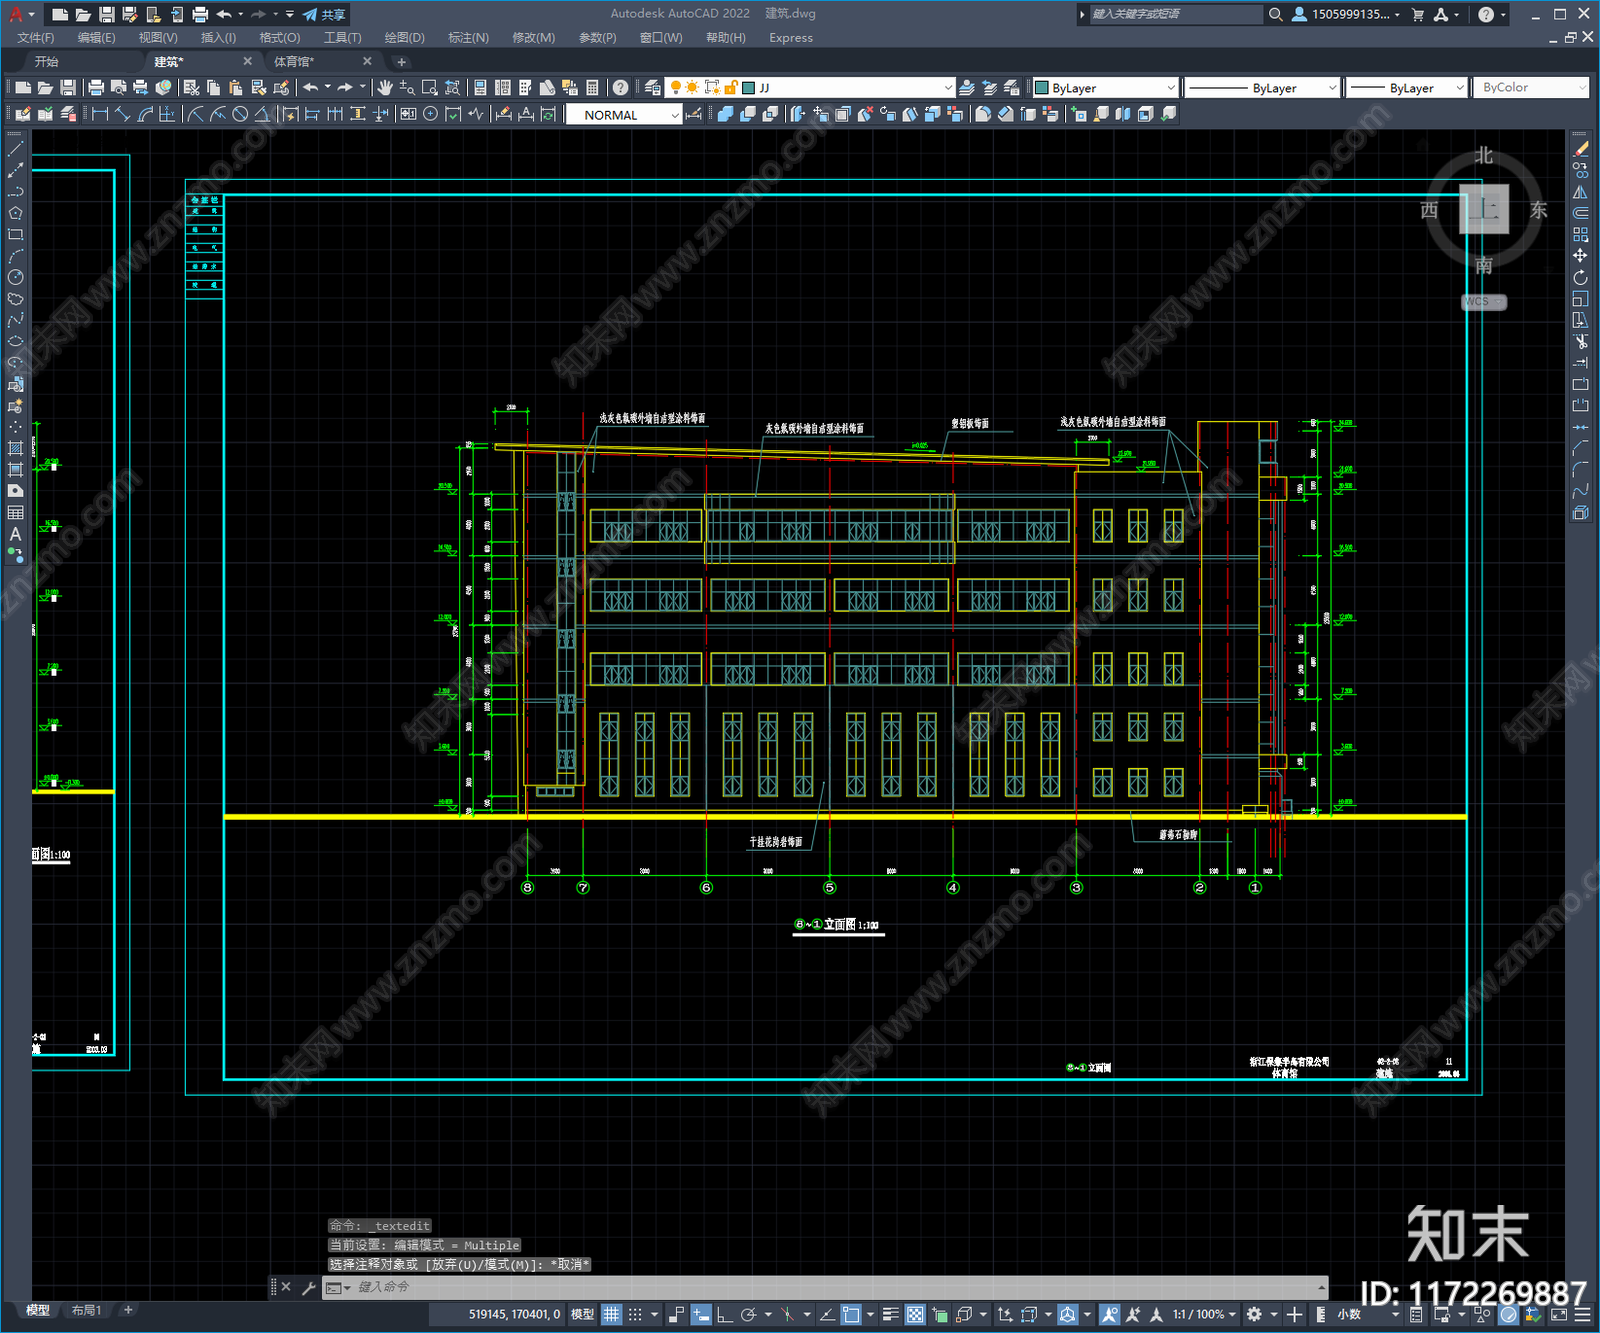Select the Hatch tool on left toolbar
The image size is (1600, 1333).
click(15, 448)
